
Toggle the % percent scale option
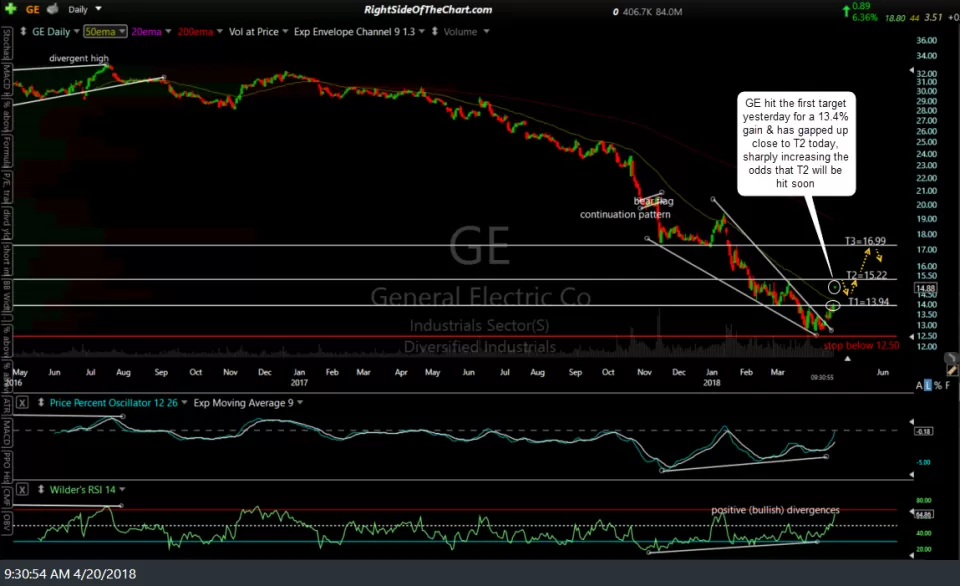coord(938,385)
